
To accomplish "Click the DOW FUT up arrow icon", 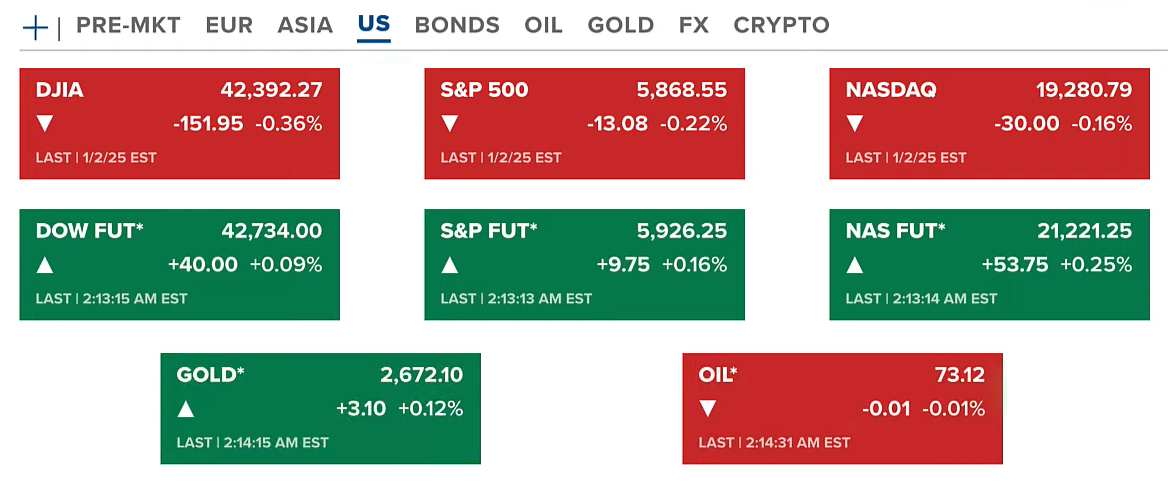I will (x=45, y=265).
